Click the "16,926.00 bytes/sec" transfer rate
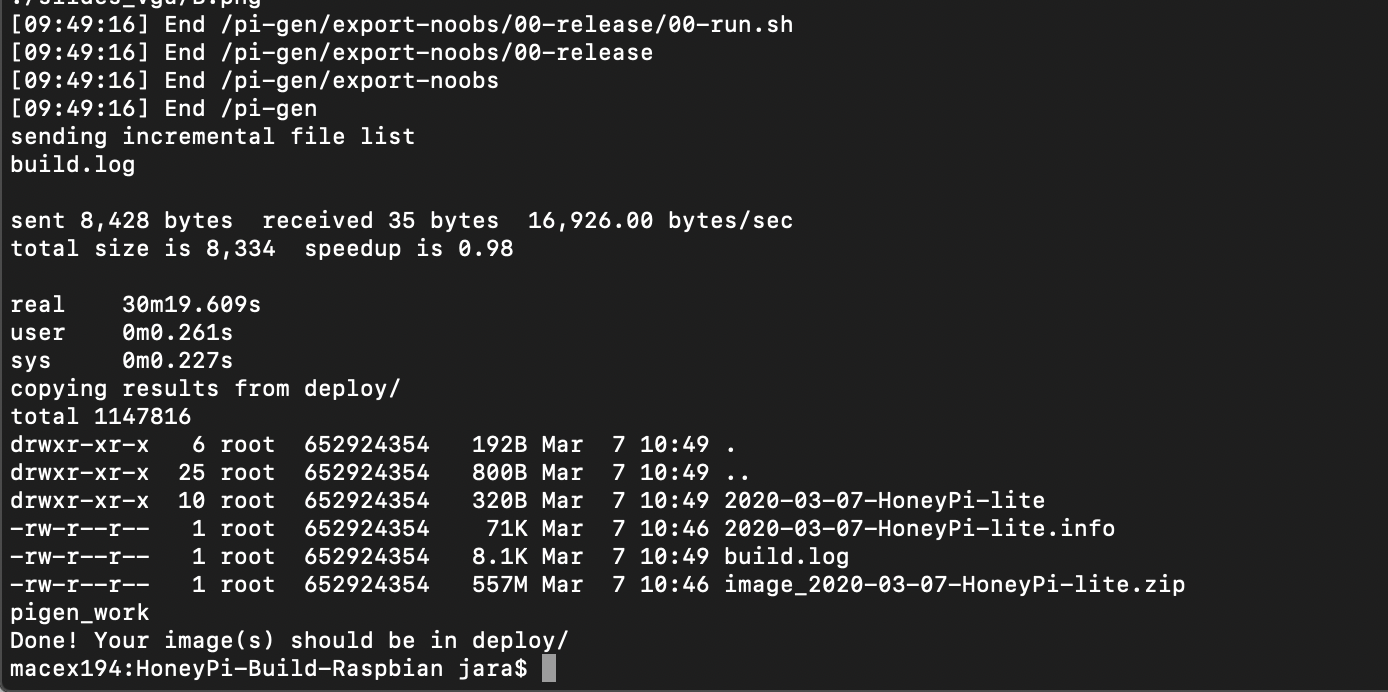 (x=660, y=220)
